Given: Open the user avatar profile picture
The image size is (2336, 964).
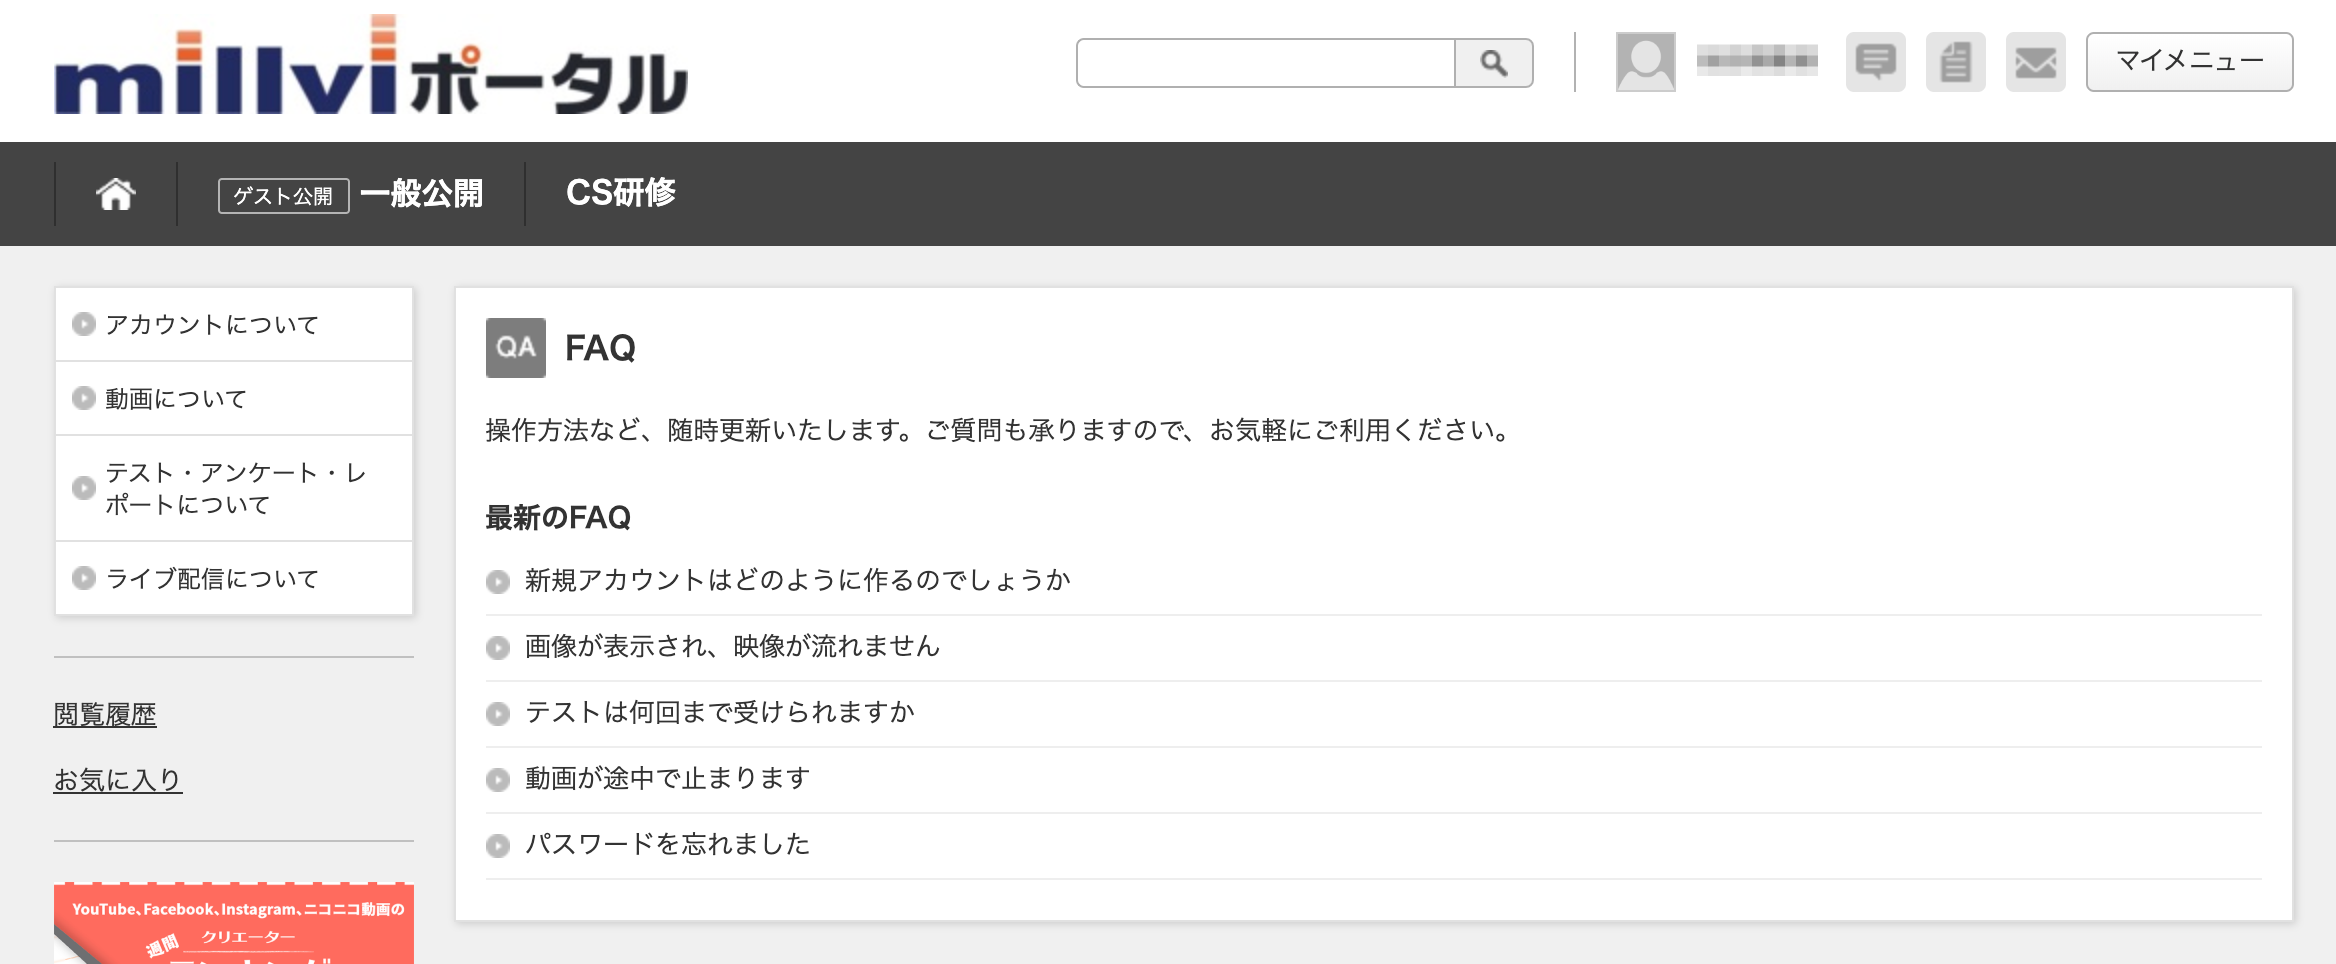Looking at the screenshot, I should click(x=1645, y=62).
